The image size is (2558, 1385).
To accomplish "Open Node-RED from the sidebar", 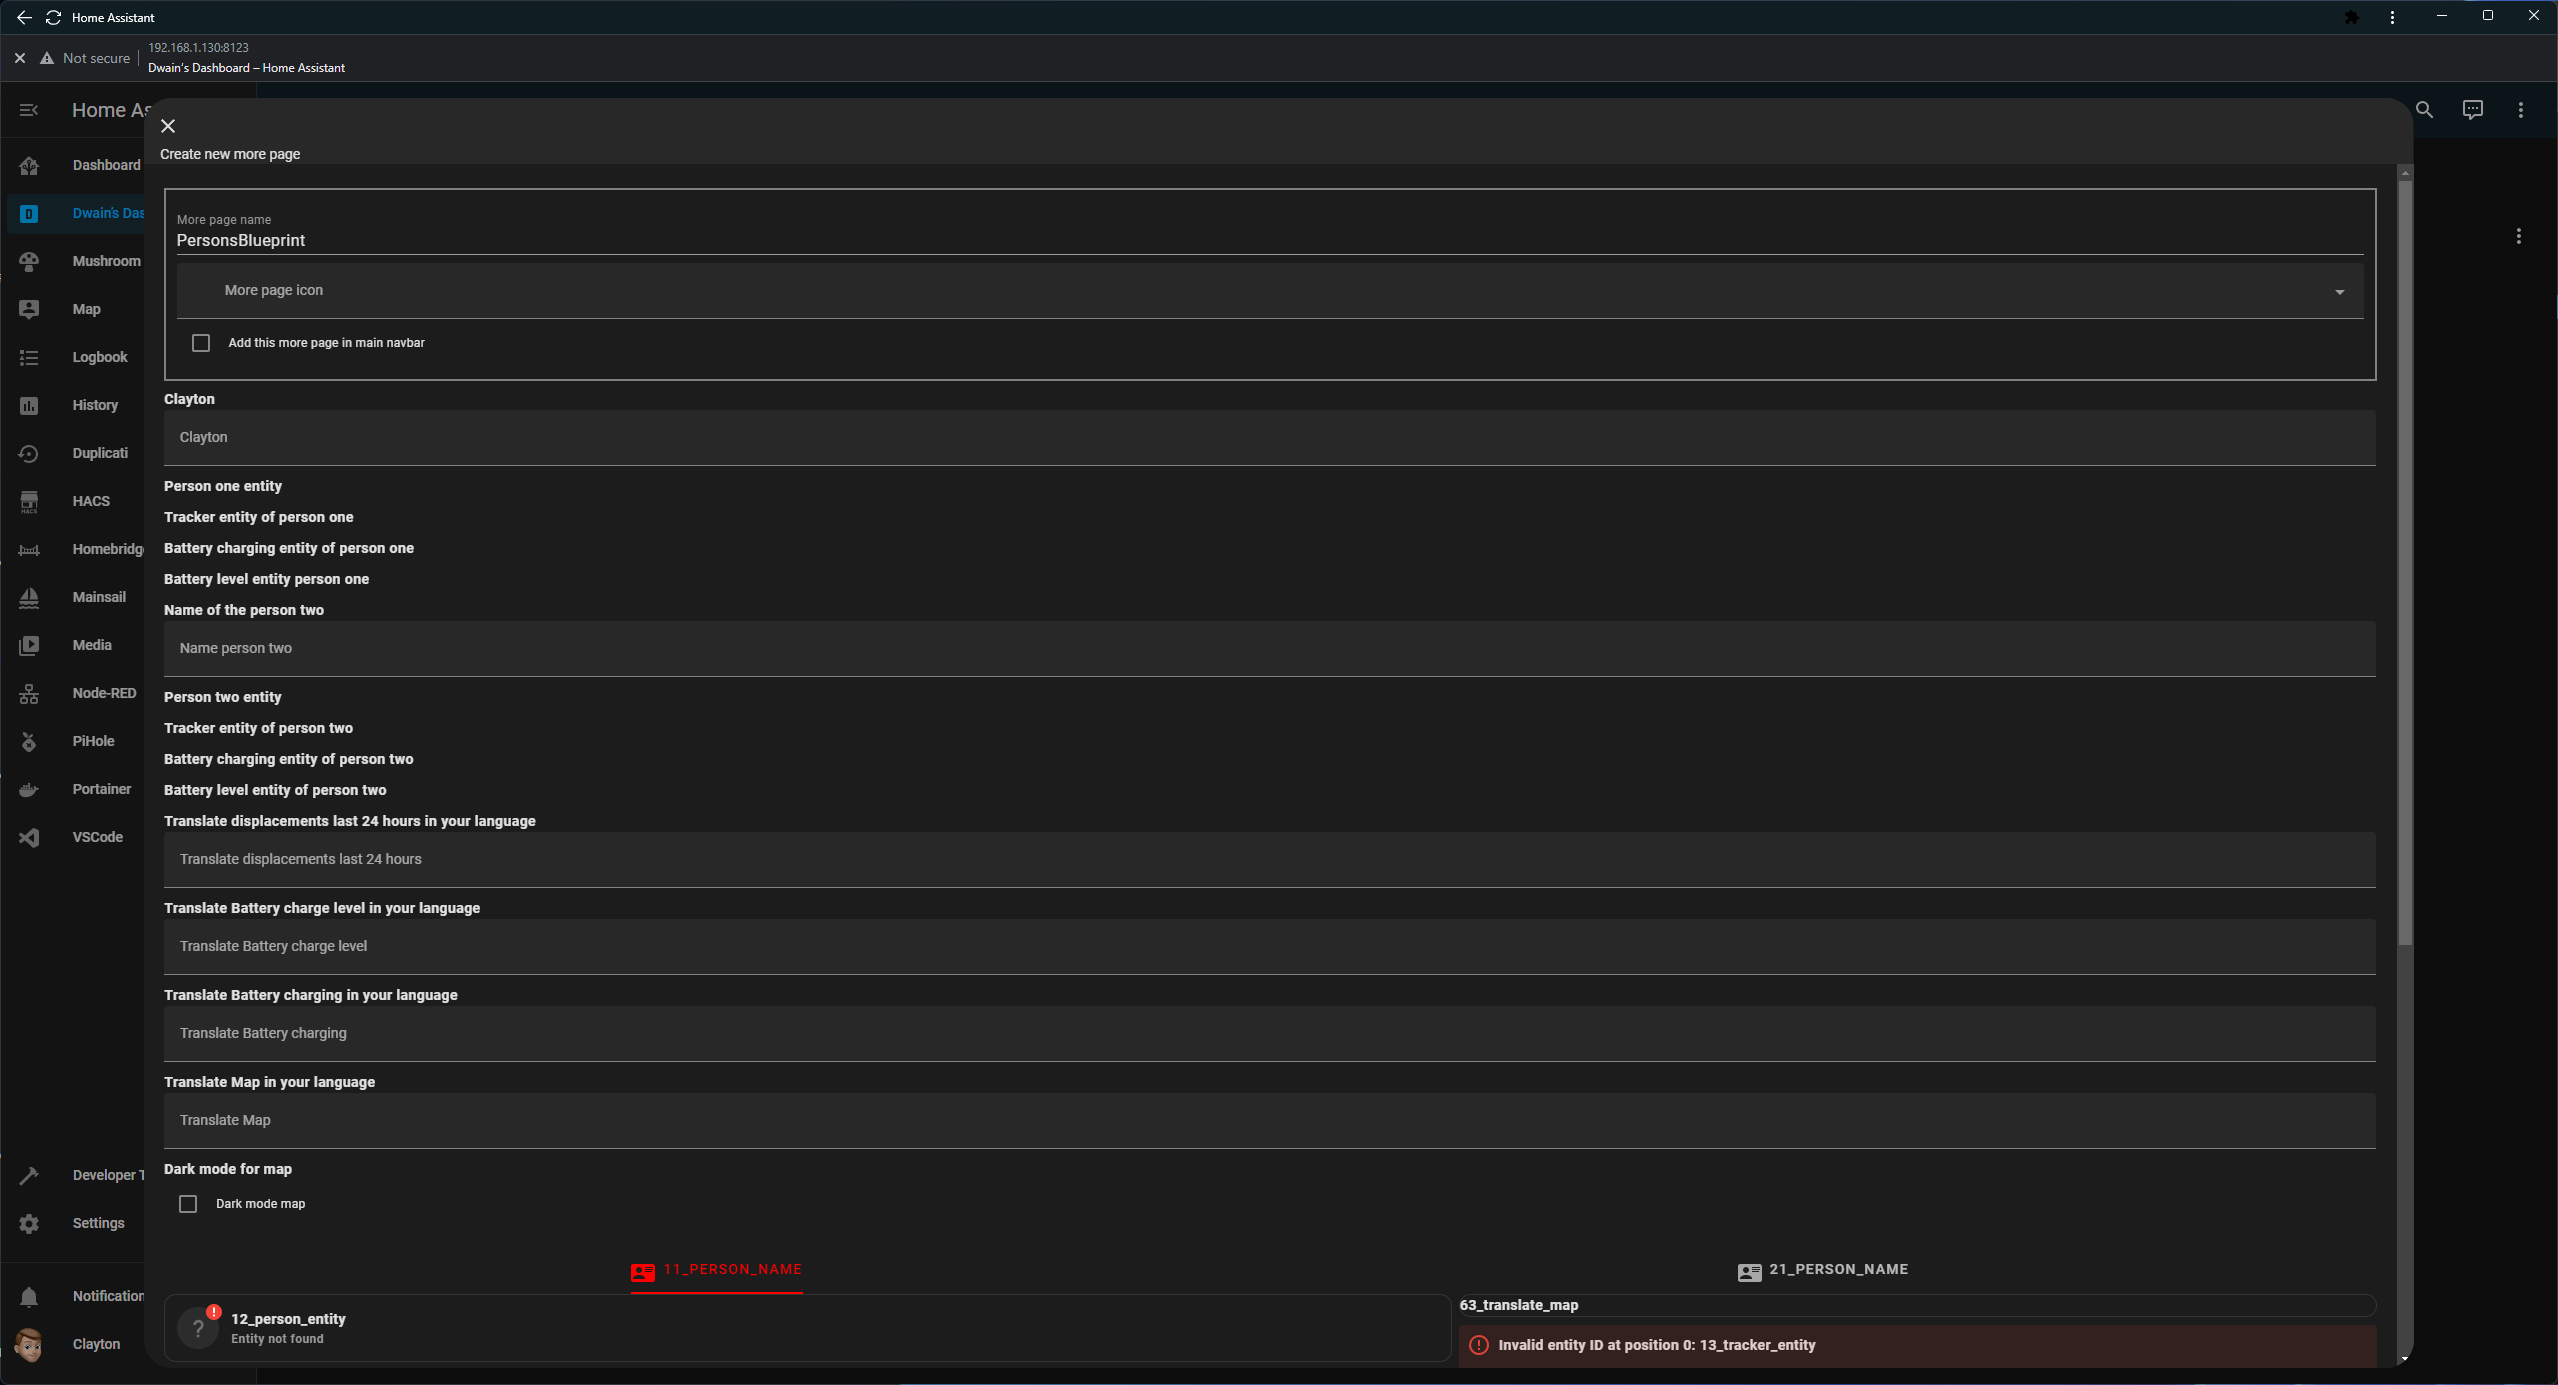I will pos(104,692).
